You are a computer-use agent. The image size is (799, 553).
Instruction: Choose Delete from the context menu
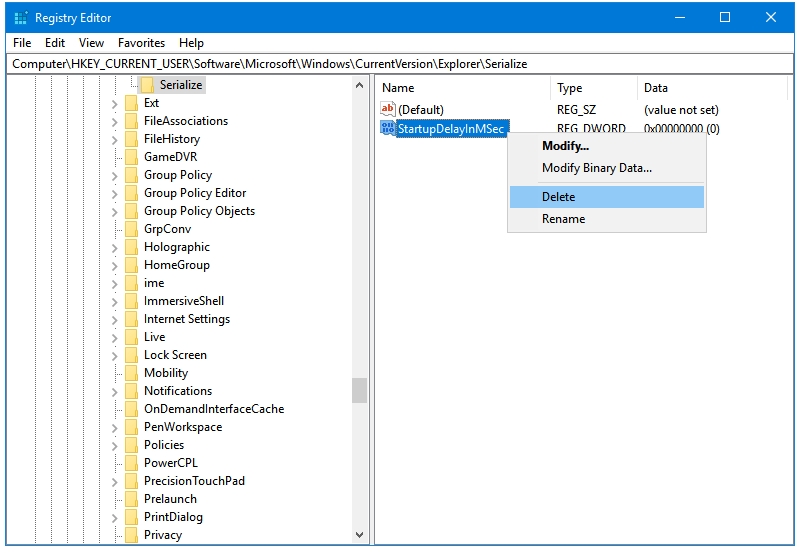(558, 197)
